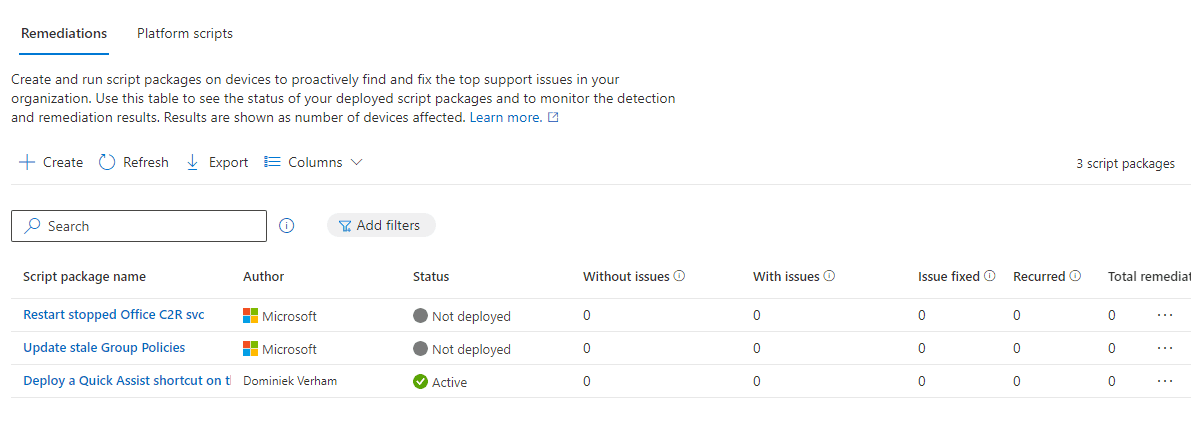Open more options for Update stale Group Policies

[1164, 348]
